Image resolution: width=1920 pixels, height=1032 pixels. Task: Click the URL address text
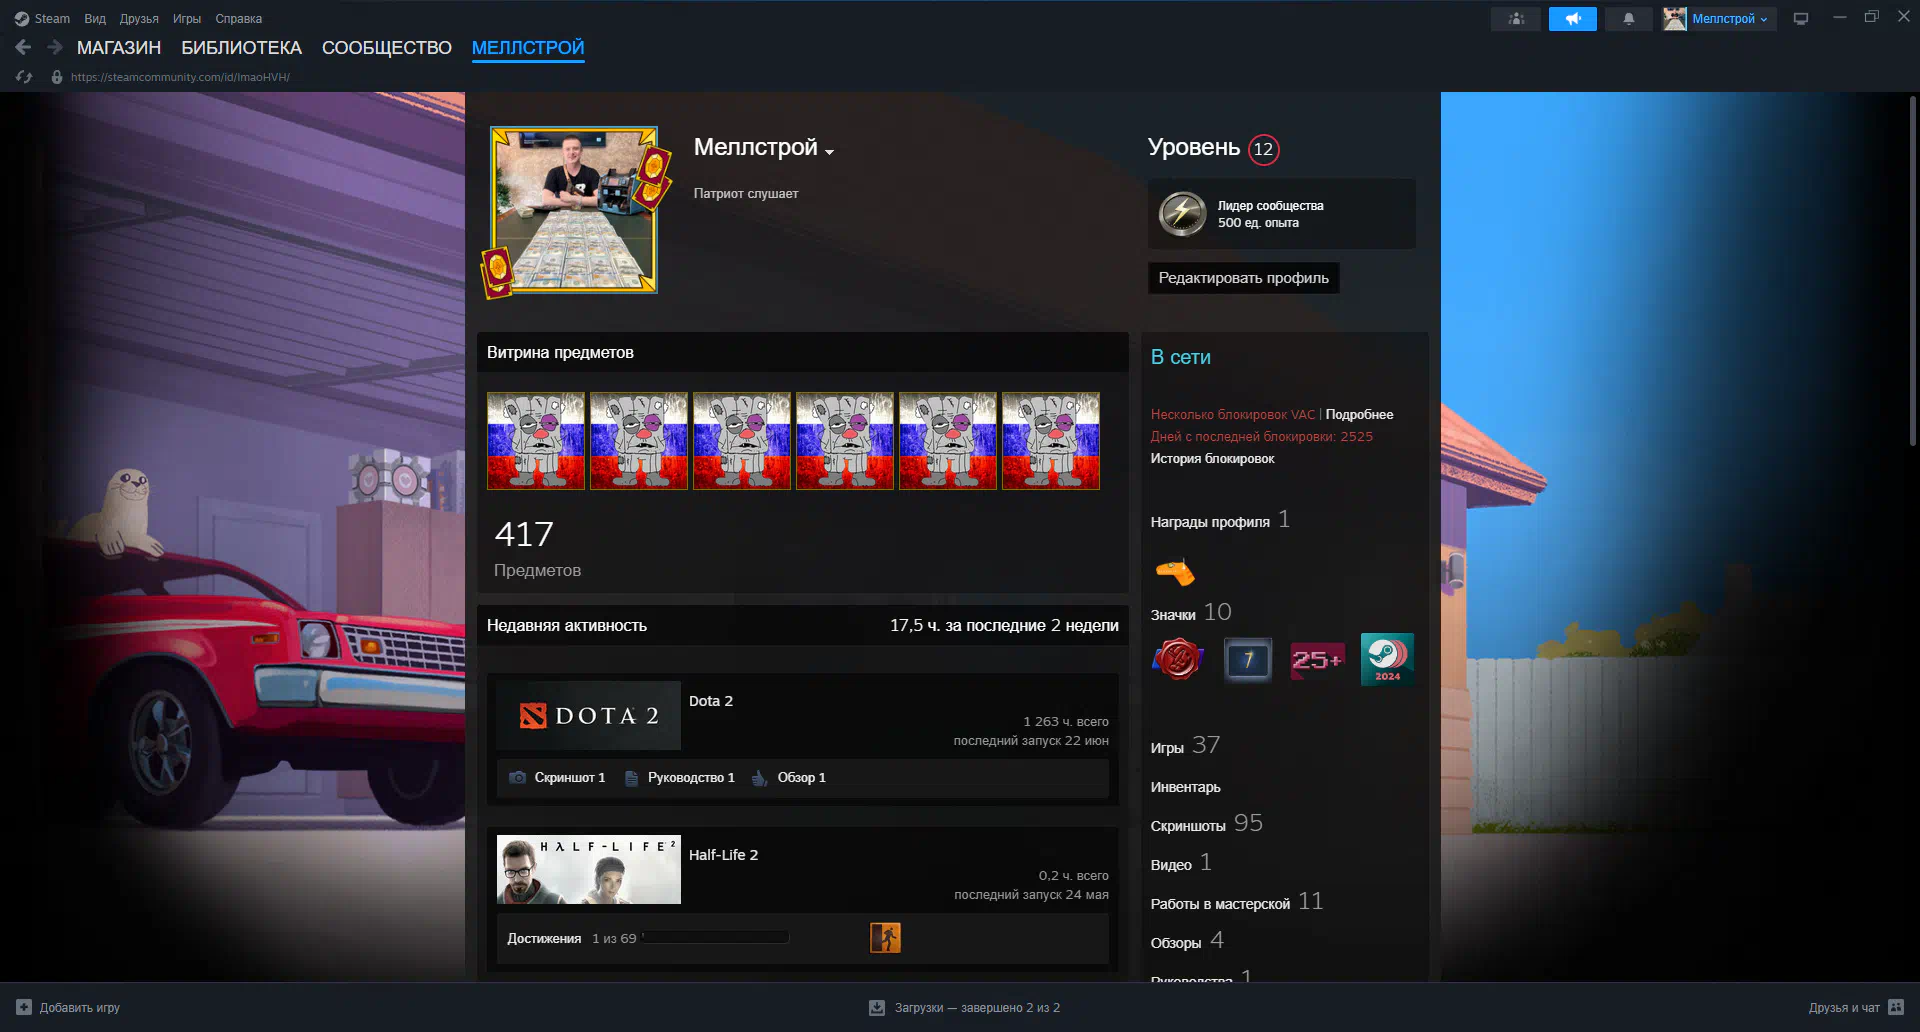(x=180, y=77)
